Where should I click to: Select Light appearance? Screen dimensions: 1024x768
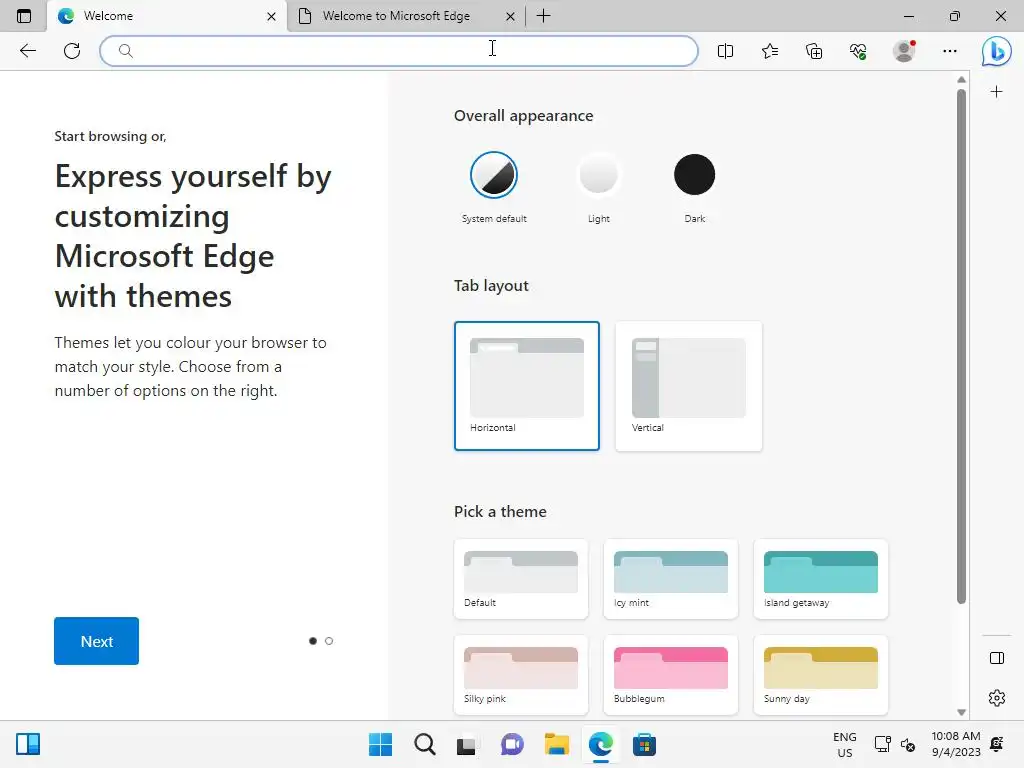598,175
